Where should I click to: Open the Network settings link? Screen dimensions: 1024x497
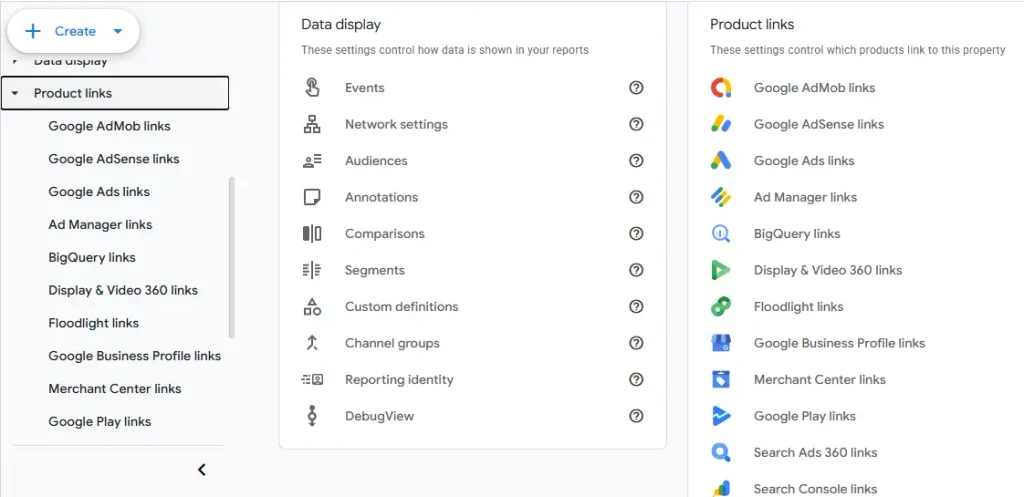tap(396, 124)
